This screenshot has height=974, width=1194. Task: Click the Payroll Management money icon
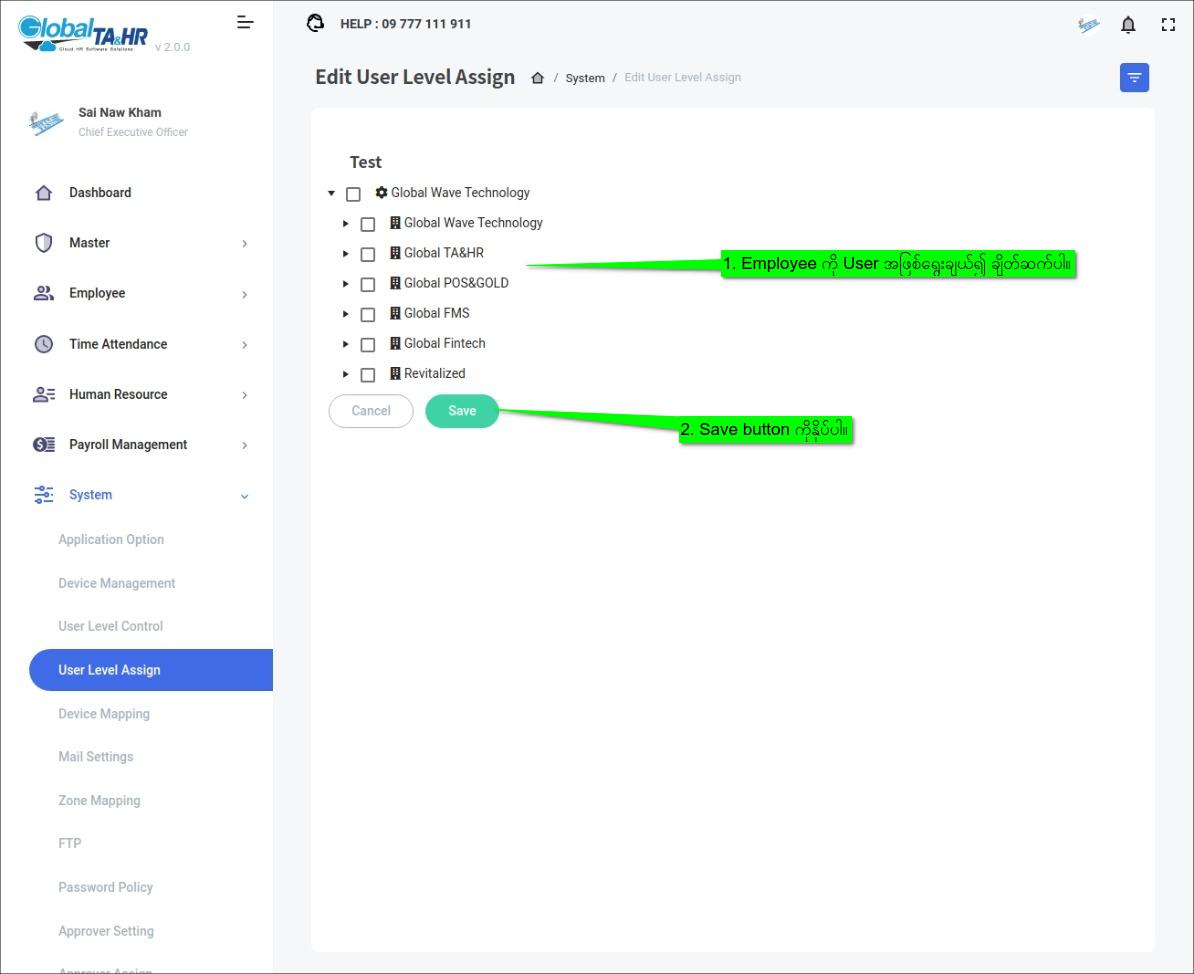(x=44, y=445)
